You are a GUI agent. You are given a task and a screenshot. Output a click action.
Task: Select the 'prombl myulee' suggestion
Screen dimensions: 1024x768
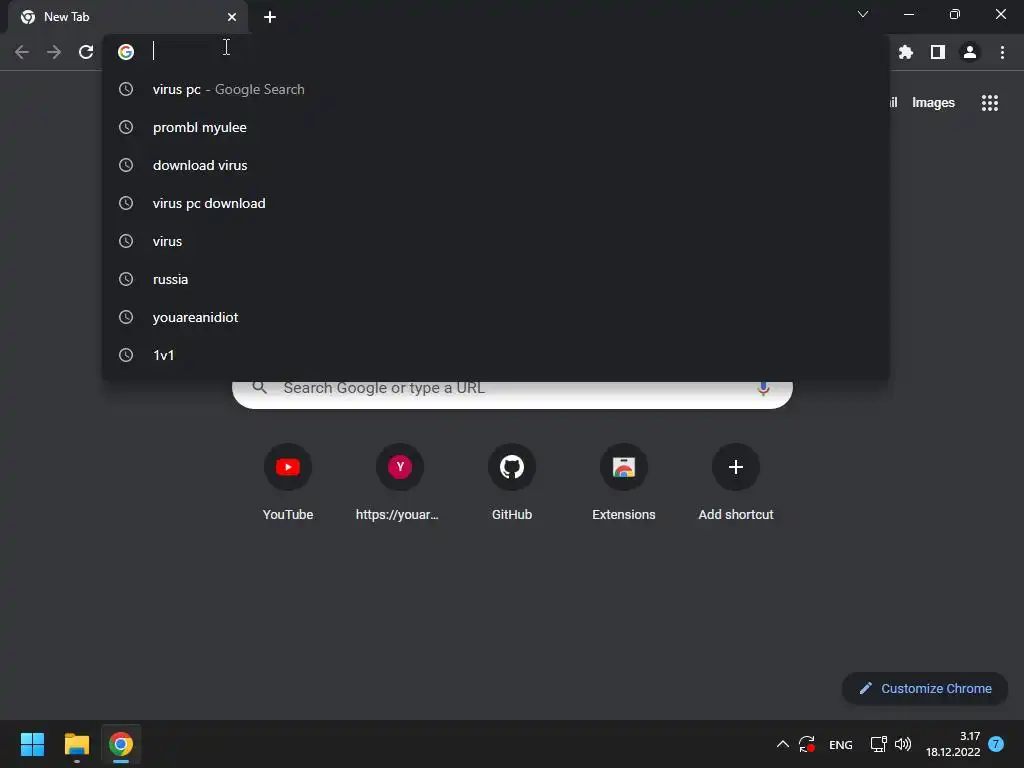point(496,127)
